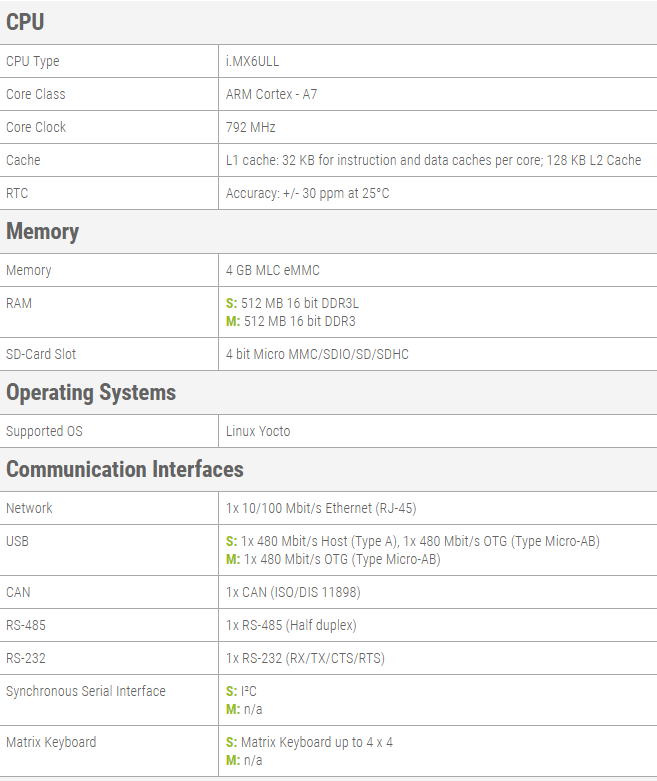Click the 'CAN' row label
This screenshot has height=781, width=657.
point(18,592)
